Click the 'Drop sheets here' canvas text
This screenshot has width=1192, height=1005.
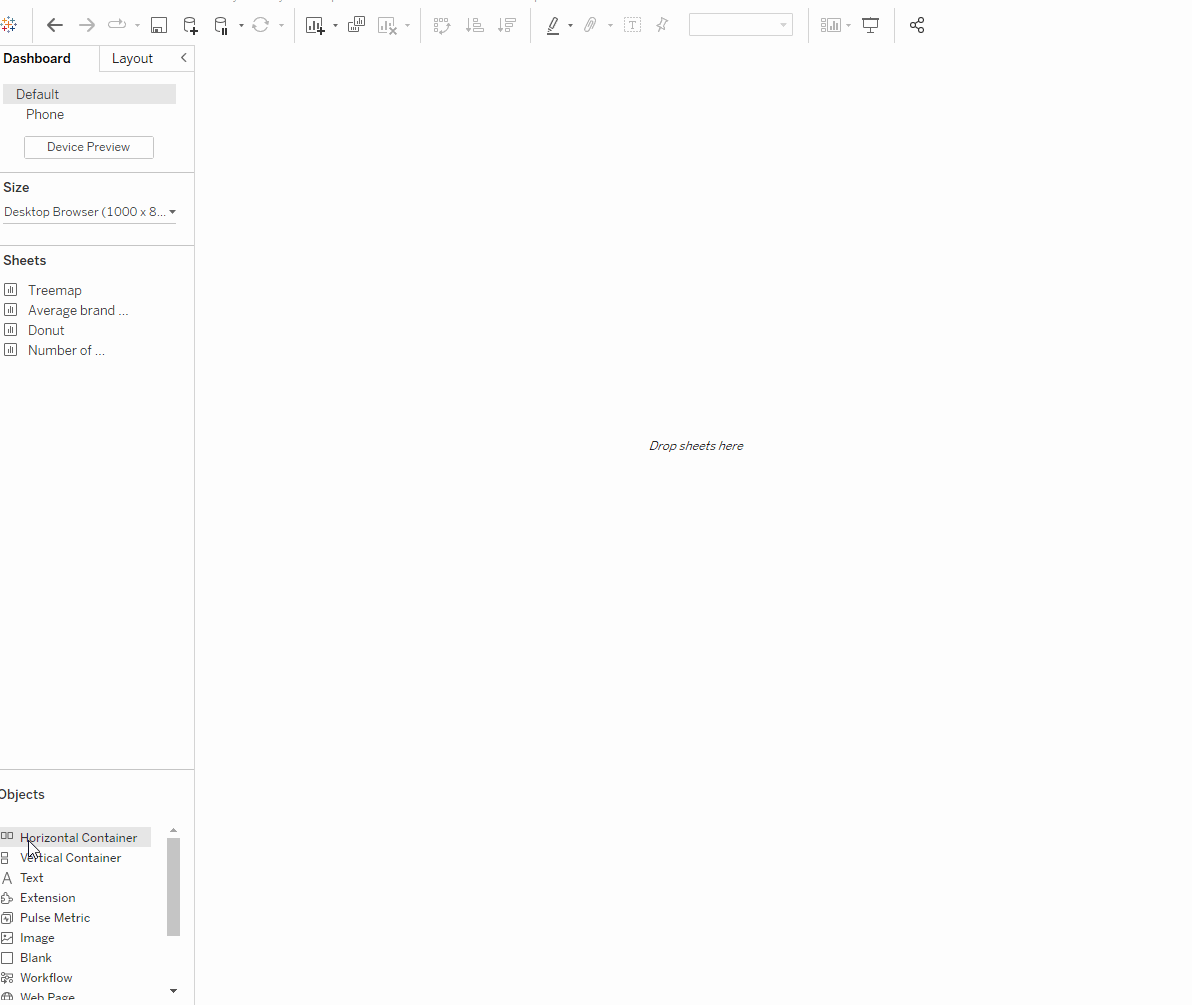[696, 446]
